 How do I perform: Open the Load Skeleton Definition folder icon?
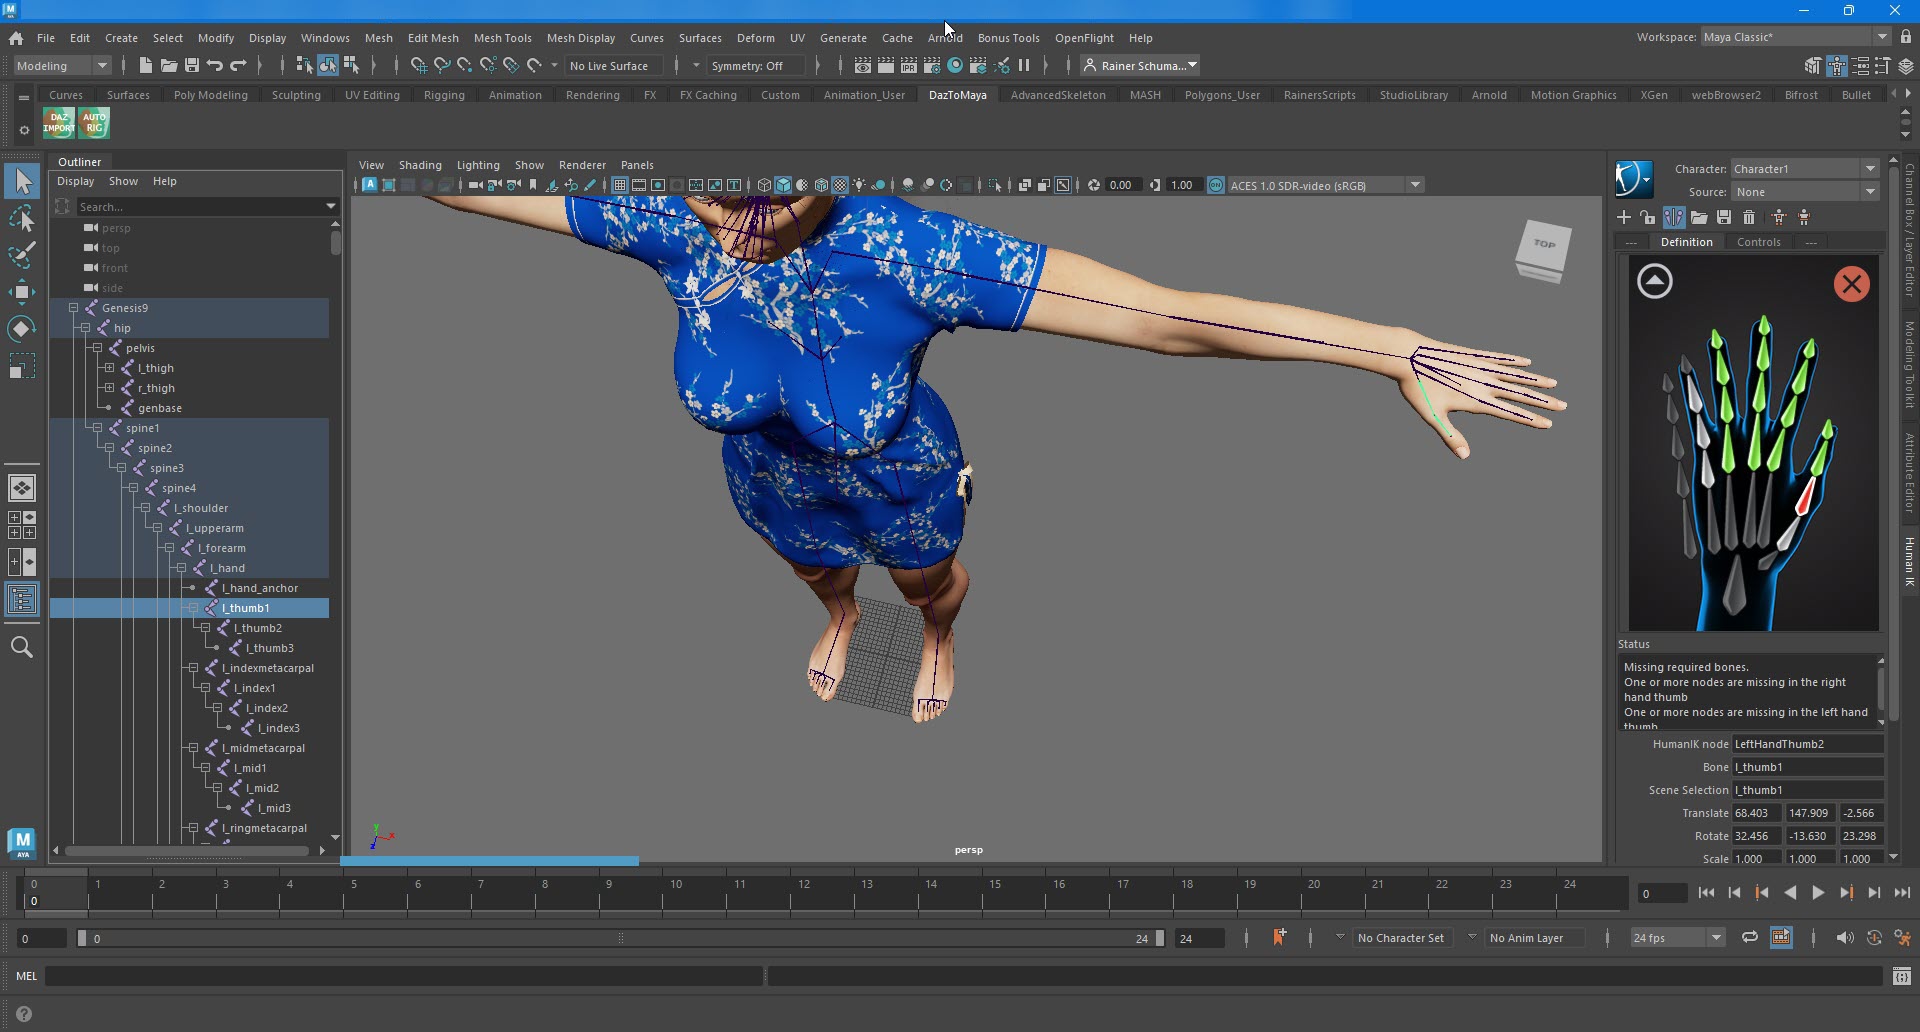point(1699,217)
